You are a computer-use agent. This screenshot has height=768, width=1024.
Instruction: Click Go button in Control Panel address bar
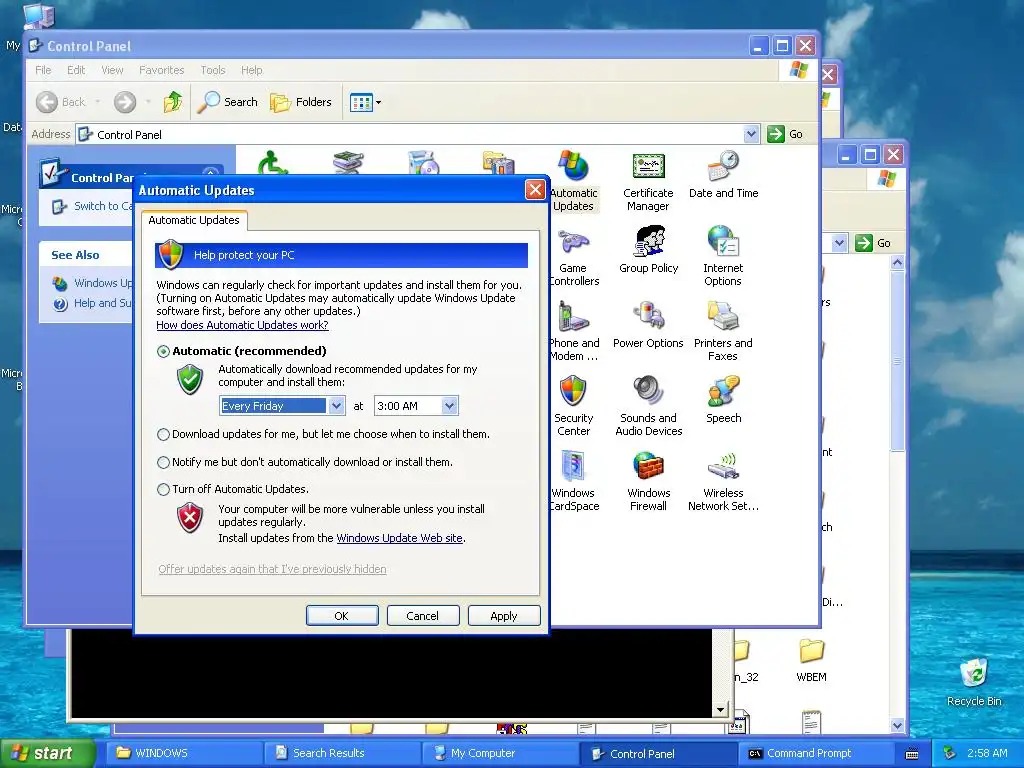point(785,134)
